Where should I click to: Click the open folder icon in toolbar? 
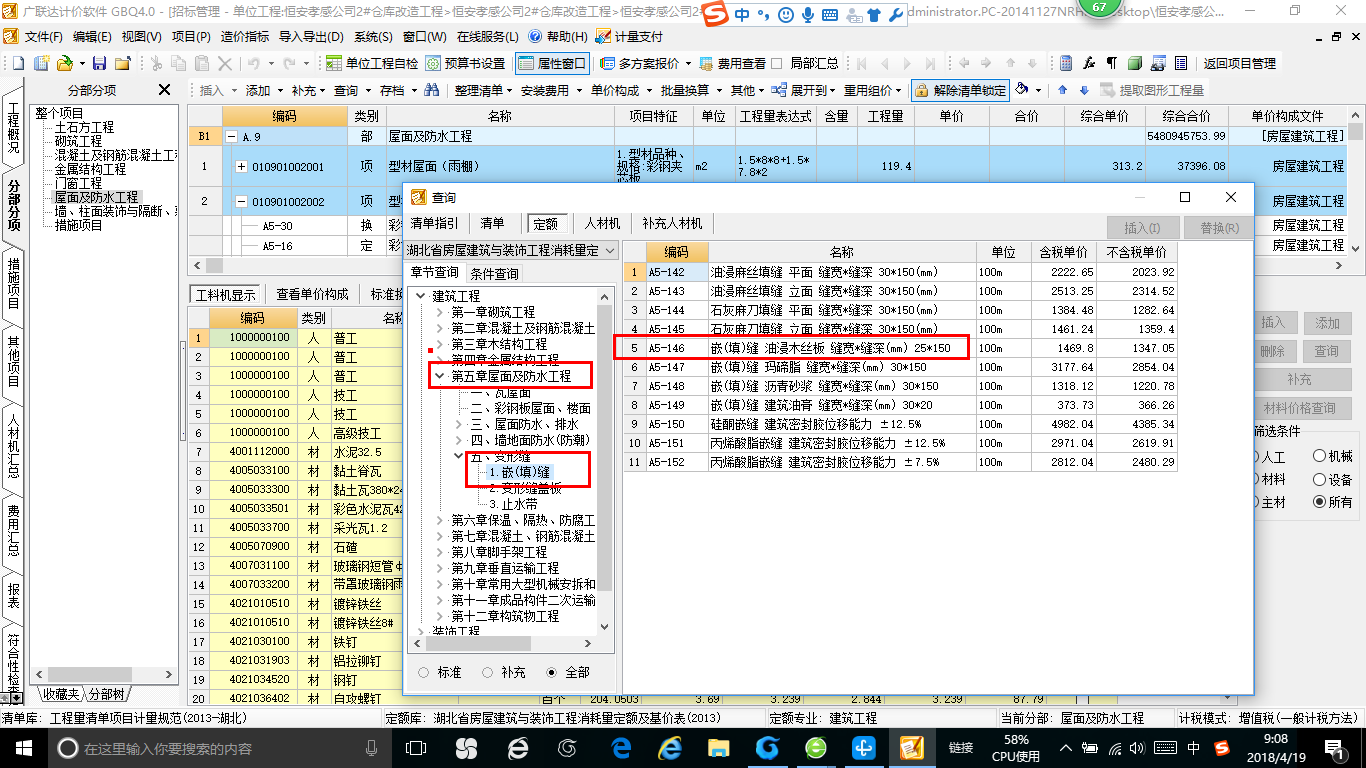(x=63, y=63)
